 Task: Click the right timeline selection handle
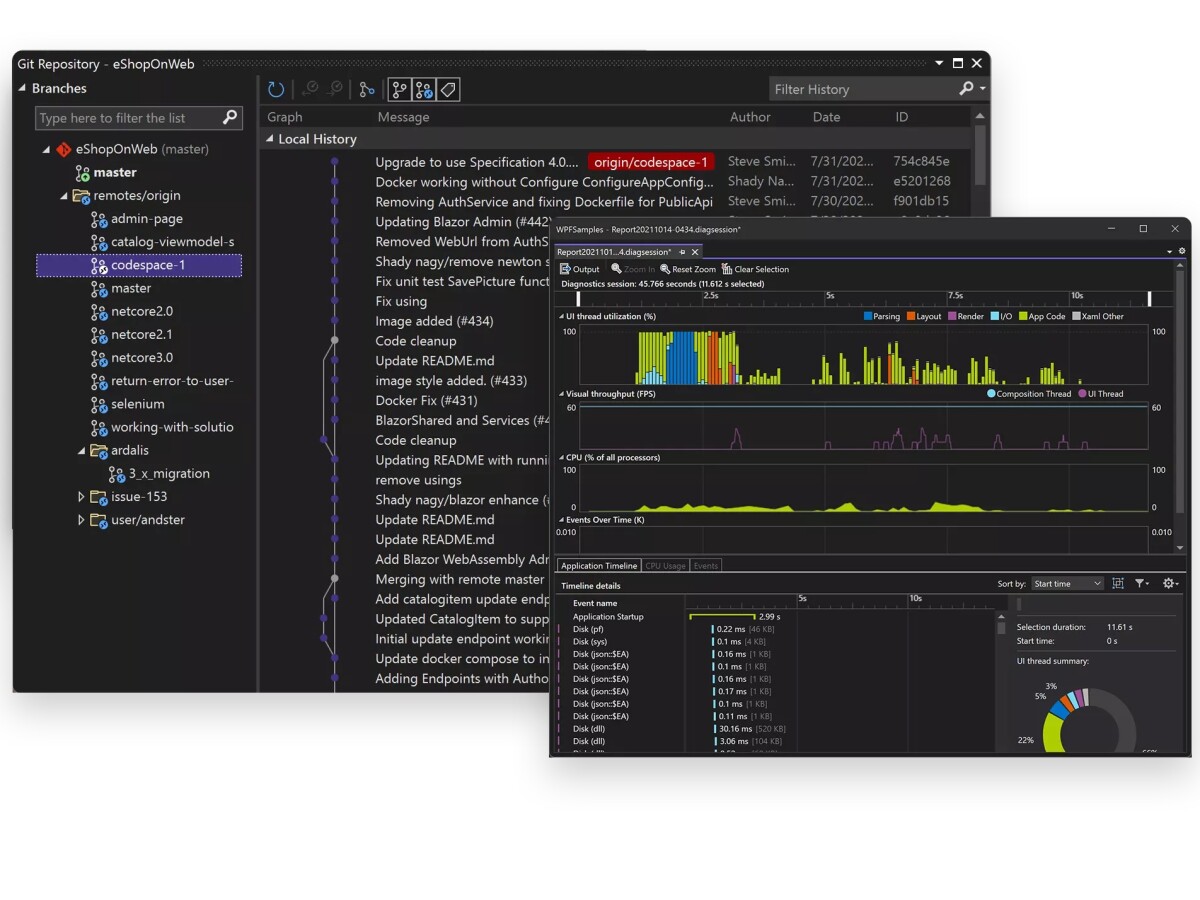pos(1149,298)
